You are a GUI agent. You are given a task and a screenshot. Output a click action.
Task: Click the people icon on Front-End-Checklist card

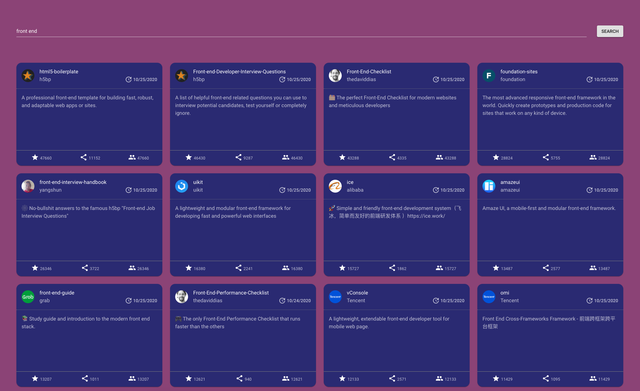439,157
